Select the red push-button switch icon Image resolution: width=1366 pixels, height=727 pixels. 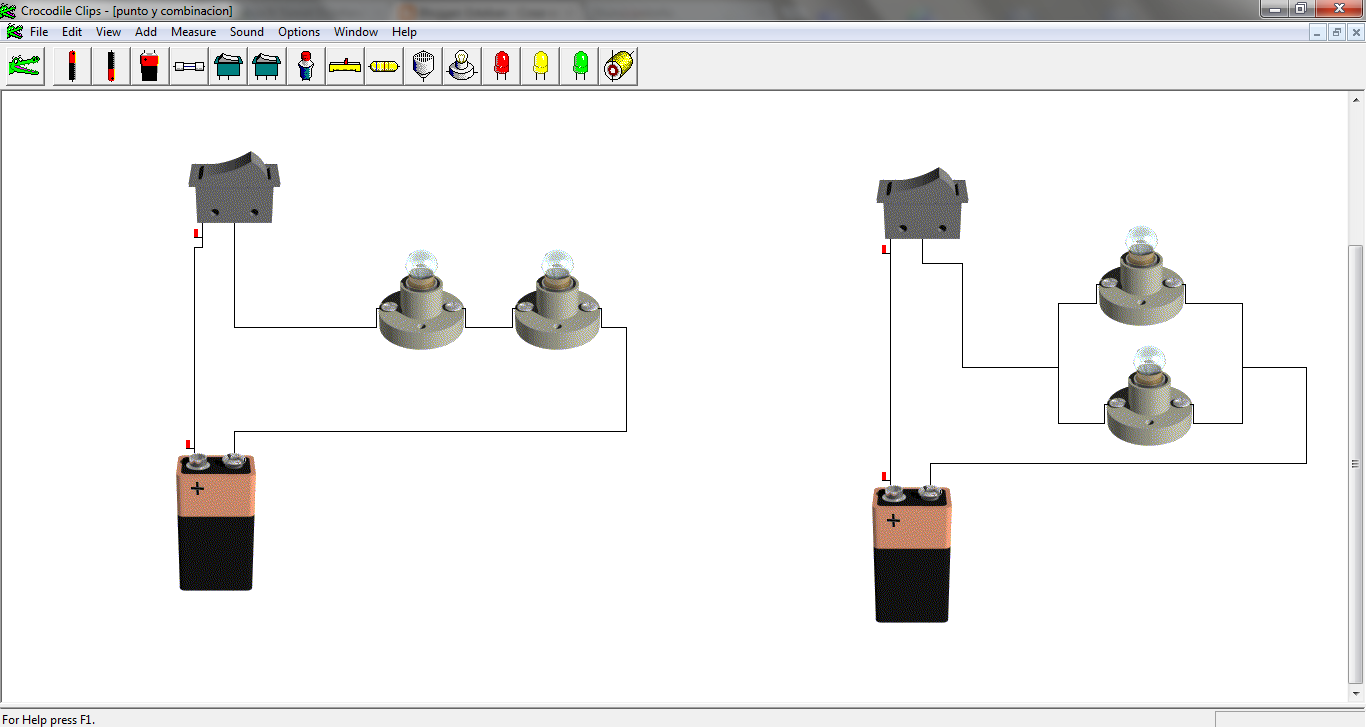(x=306, y=67)
